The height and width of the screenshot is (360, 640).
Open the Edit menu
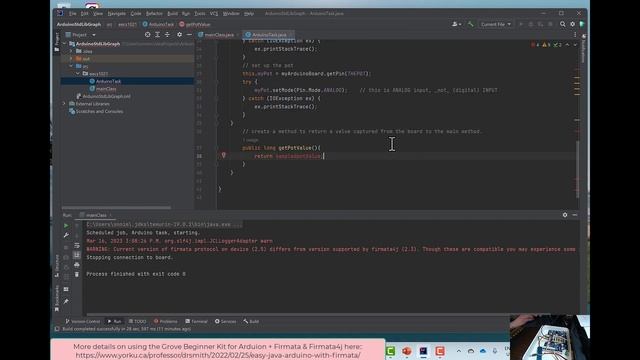tap(84, 13)
